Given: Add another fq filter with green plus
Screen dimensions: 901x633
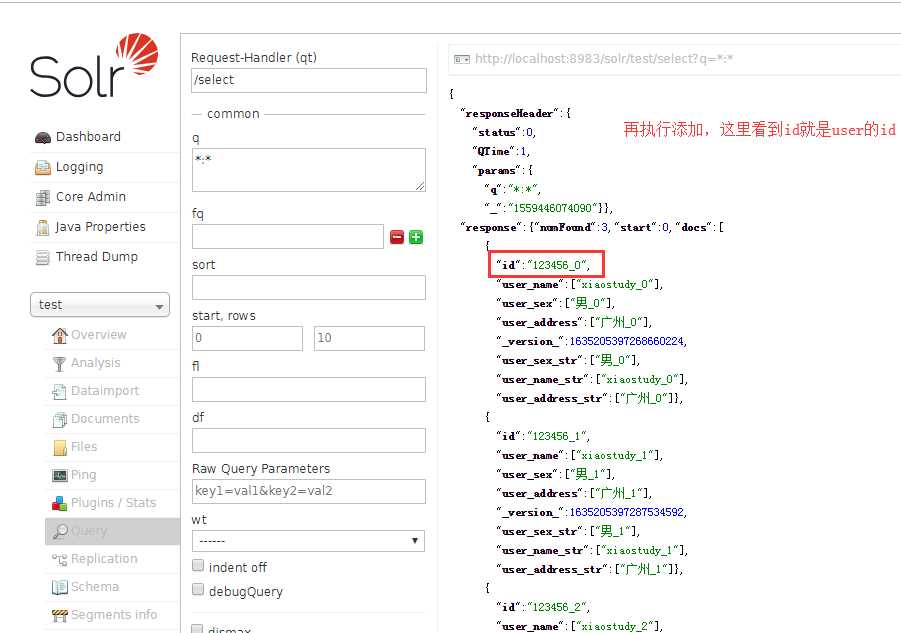Looking at the screenshot, I should click(416, 237).
